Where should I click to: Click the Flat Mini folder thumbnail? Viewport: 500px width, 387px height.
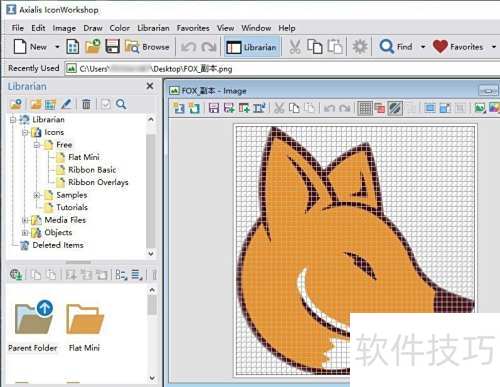pyautogui.click(x=84, y=326)
